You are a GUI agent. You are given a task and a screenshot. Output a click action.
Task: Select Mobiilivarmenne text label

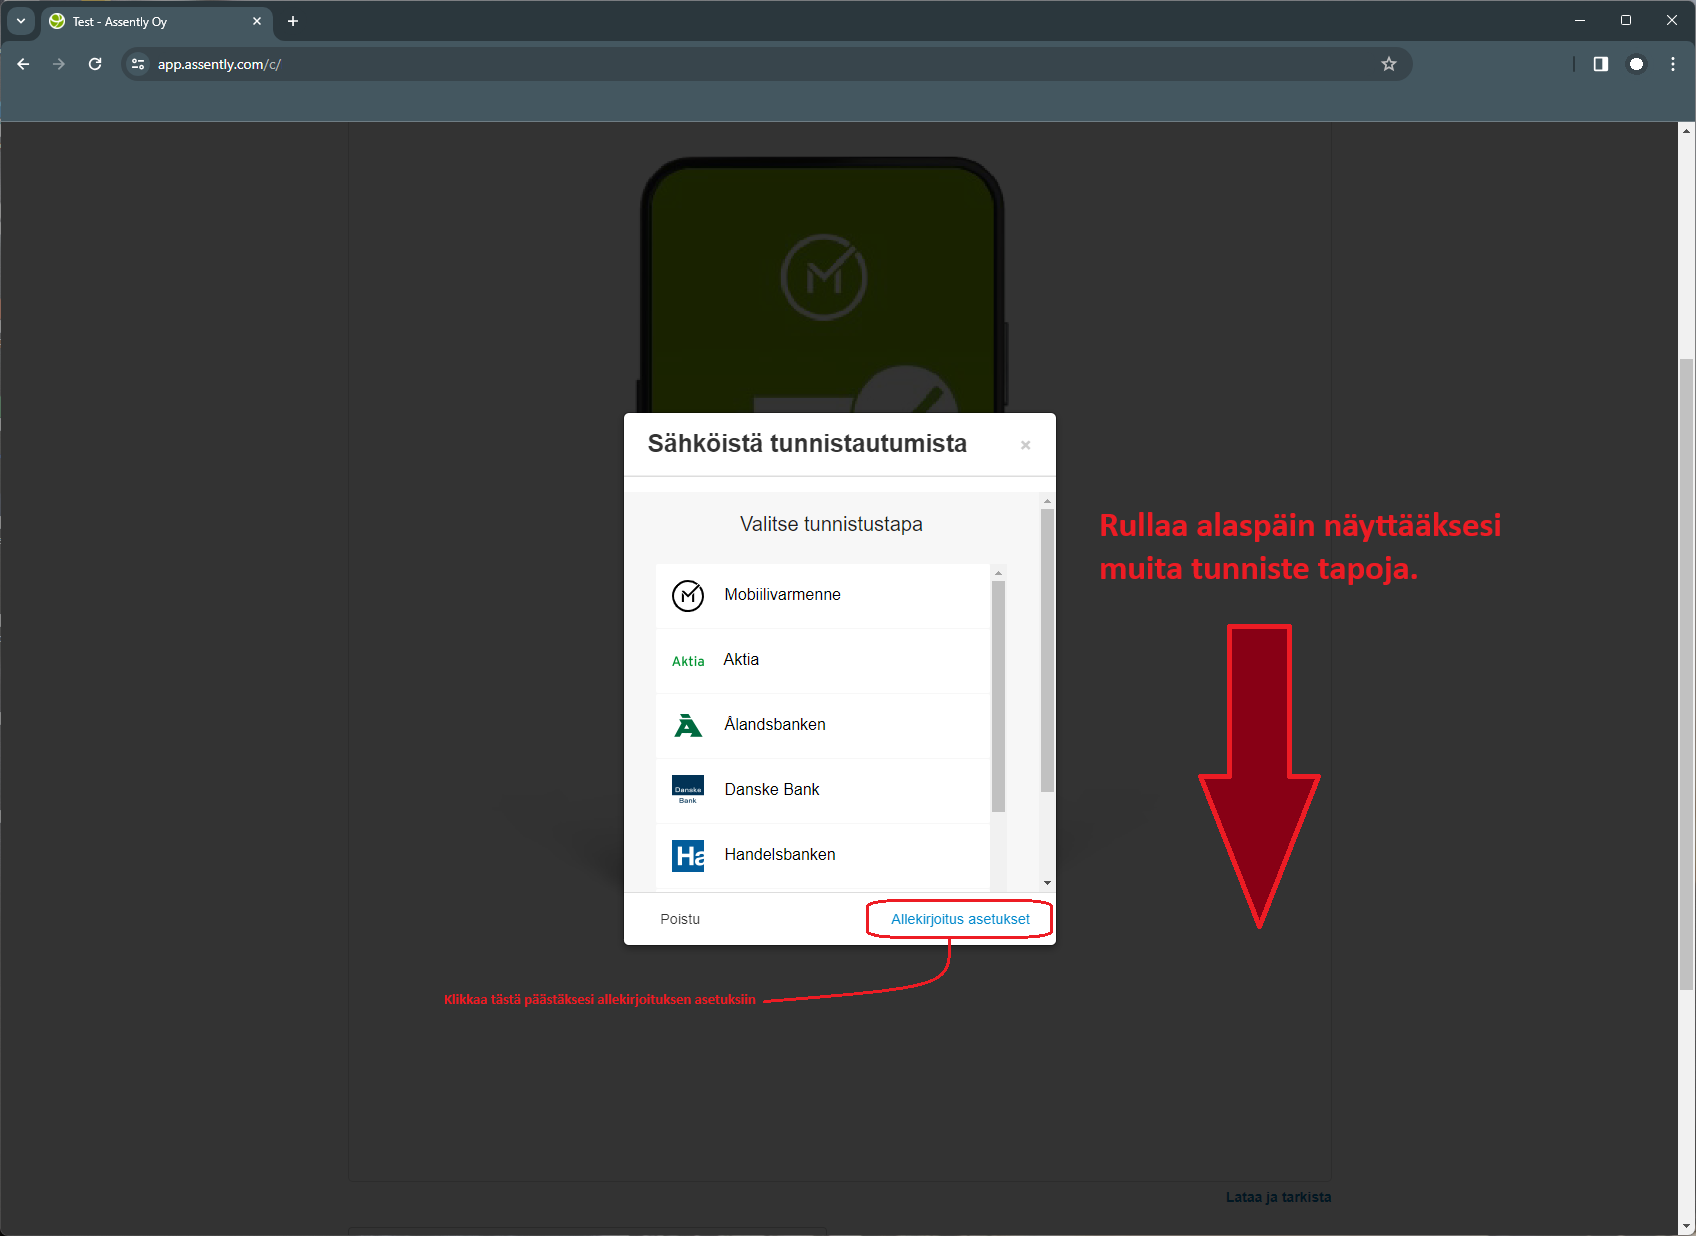coord(782,594)
